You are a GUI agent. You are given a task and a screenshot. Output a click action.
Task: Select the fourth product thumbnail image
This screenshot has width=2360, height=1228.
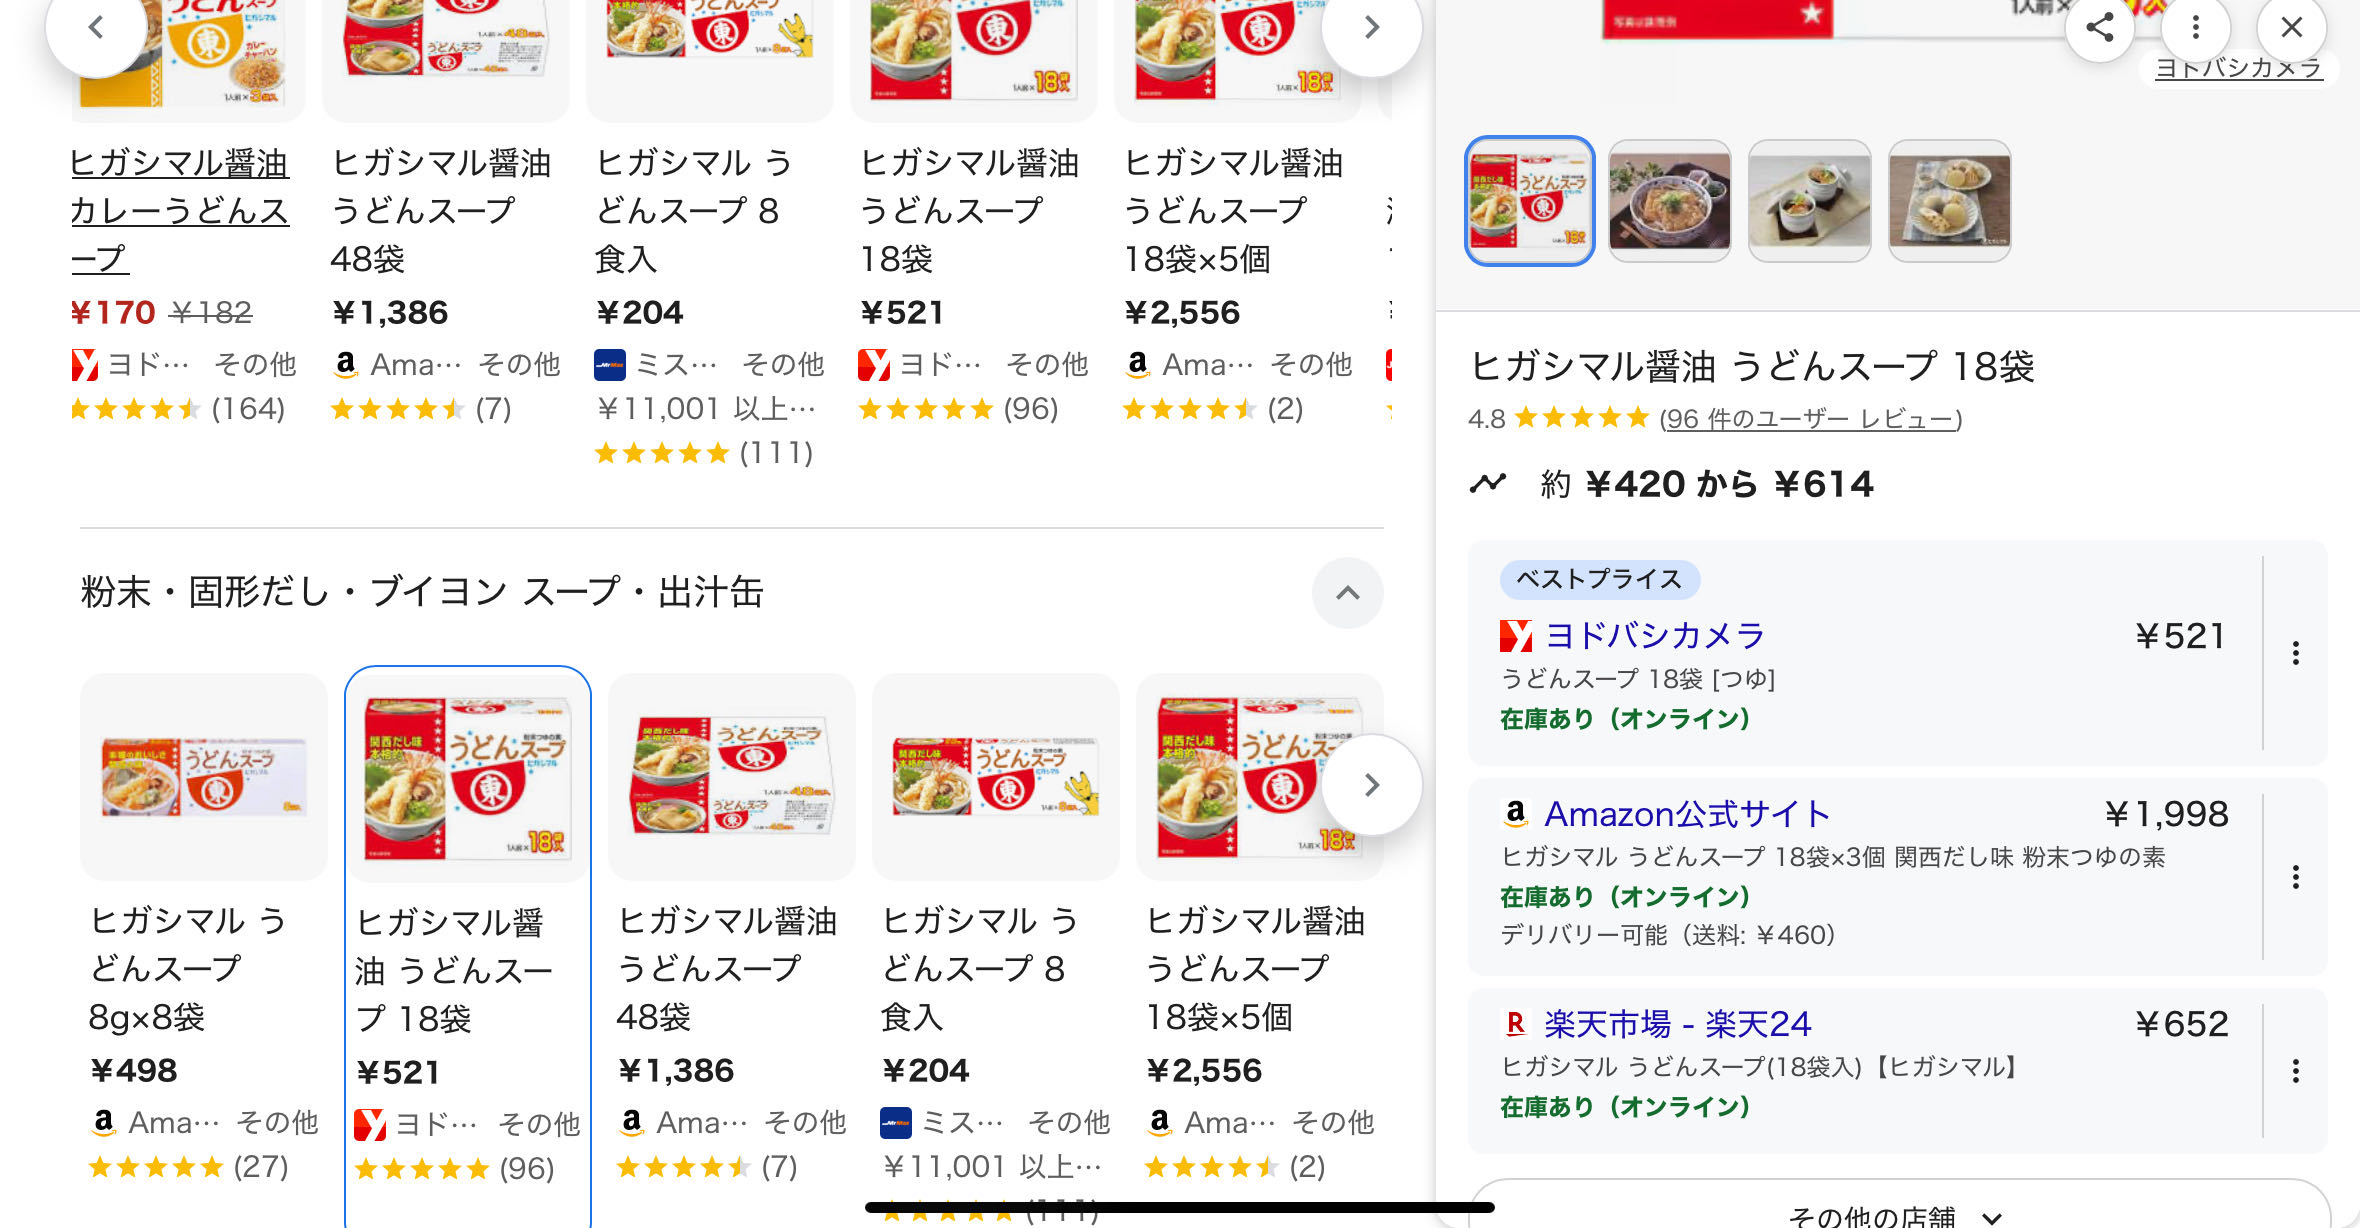(1949, 201)
